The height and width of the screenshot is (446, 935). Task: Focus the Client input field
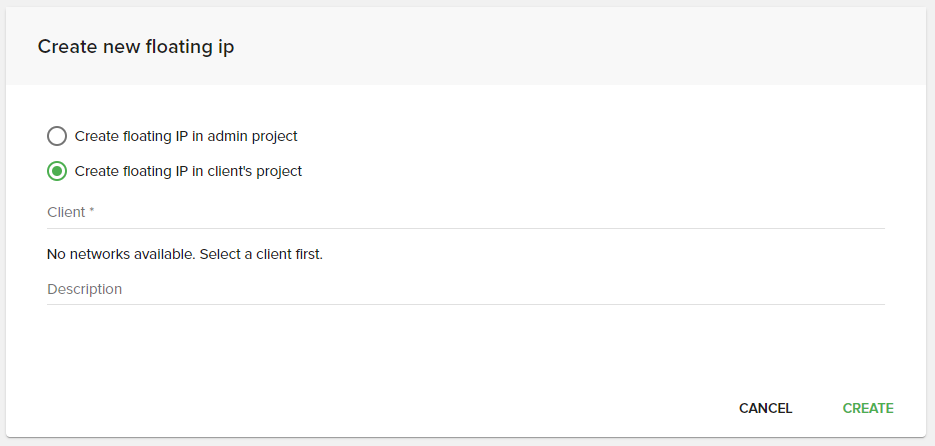click(466, 213)
